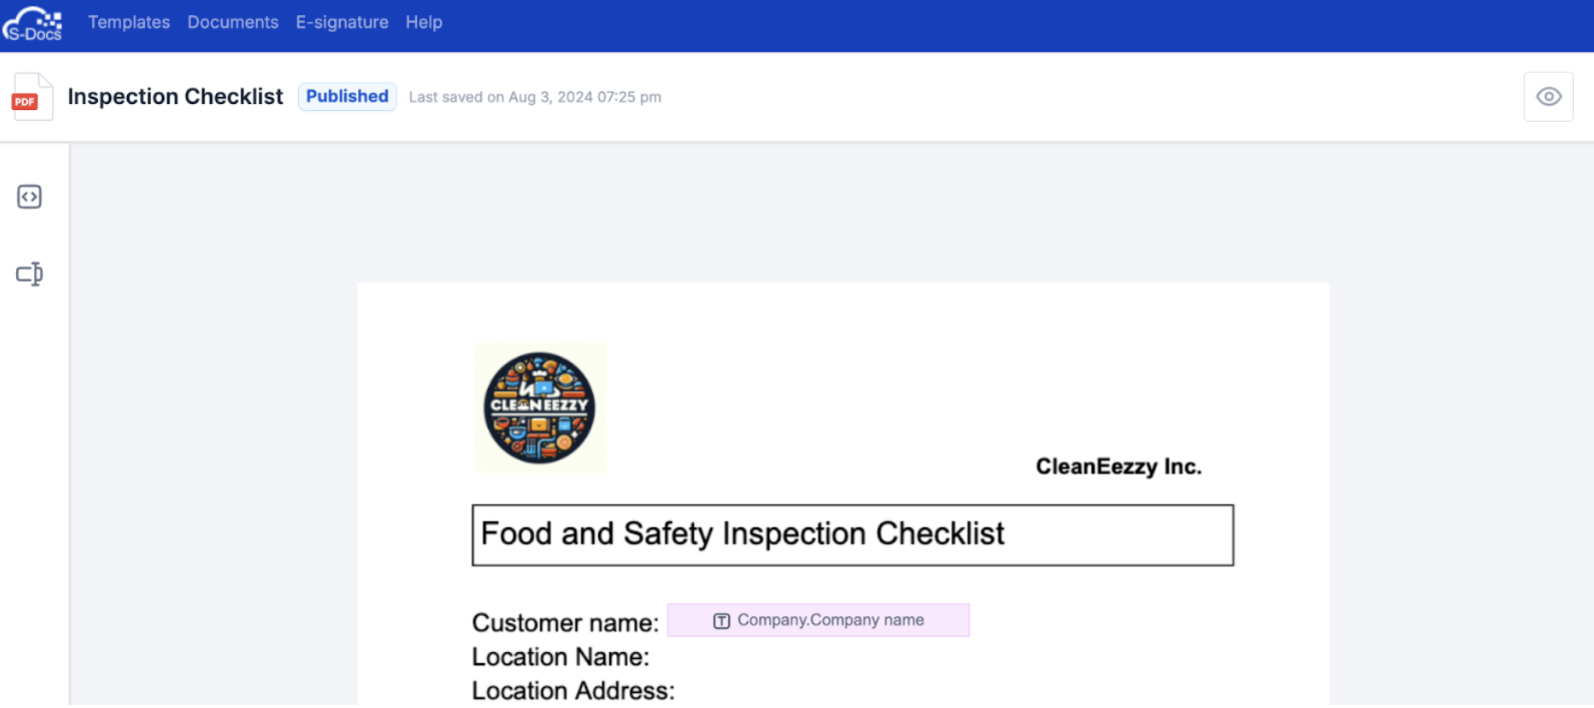Click the Published status badge
The height and width of the screenshot is (708, 1594).
347,97
